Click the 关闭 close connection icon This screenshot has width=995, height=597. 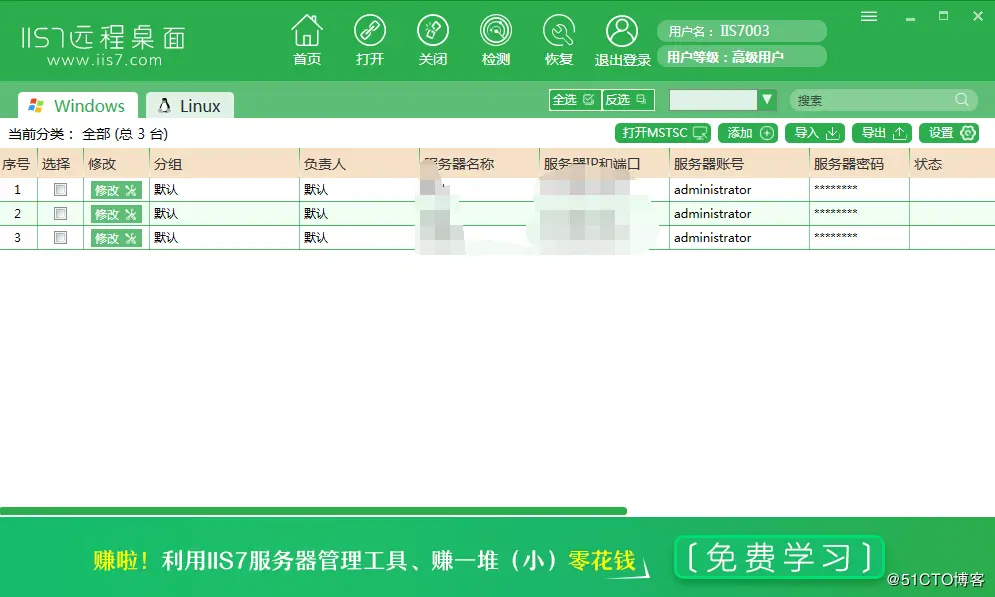coord(433,40)
